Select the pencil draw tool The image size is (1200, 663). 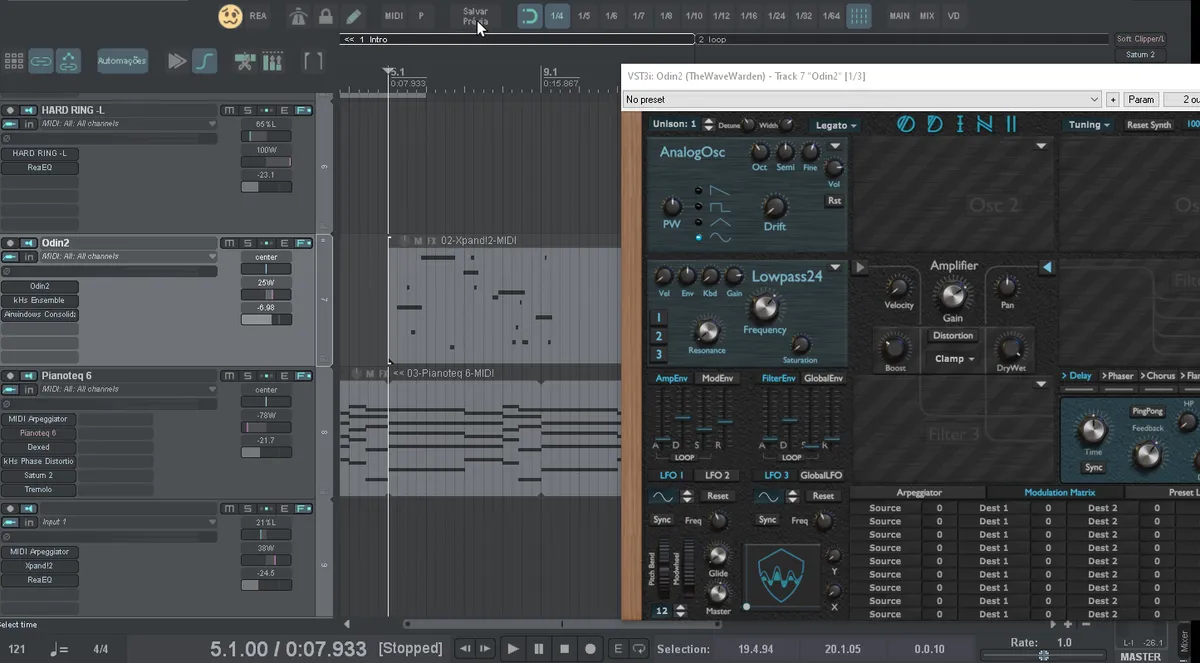(x=353, y=16)
